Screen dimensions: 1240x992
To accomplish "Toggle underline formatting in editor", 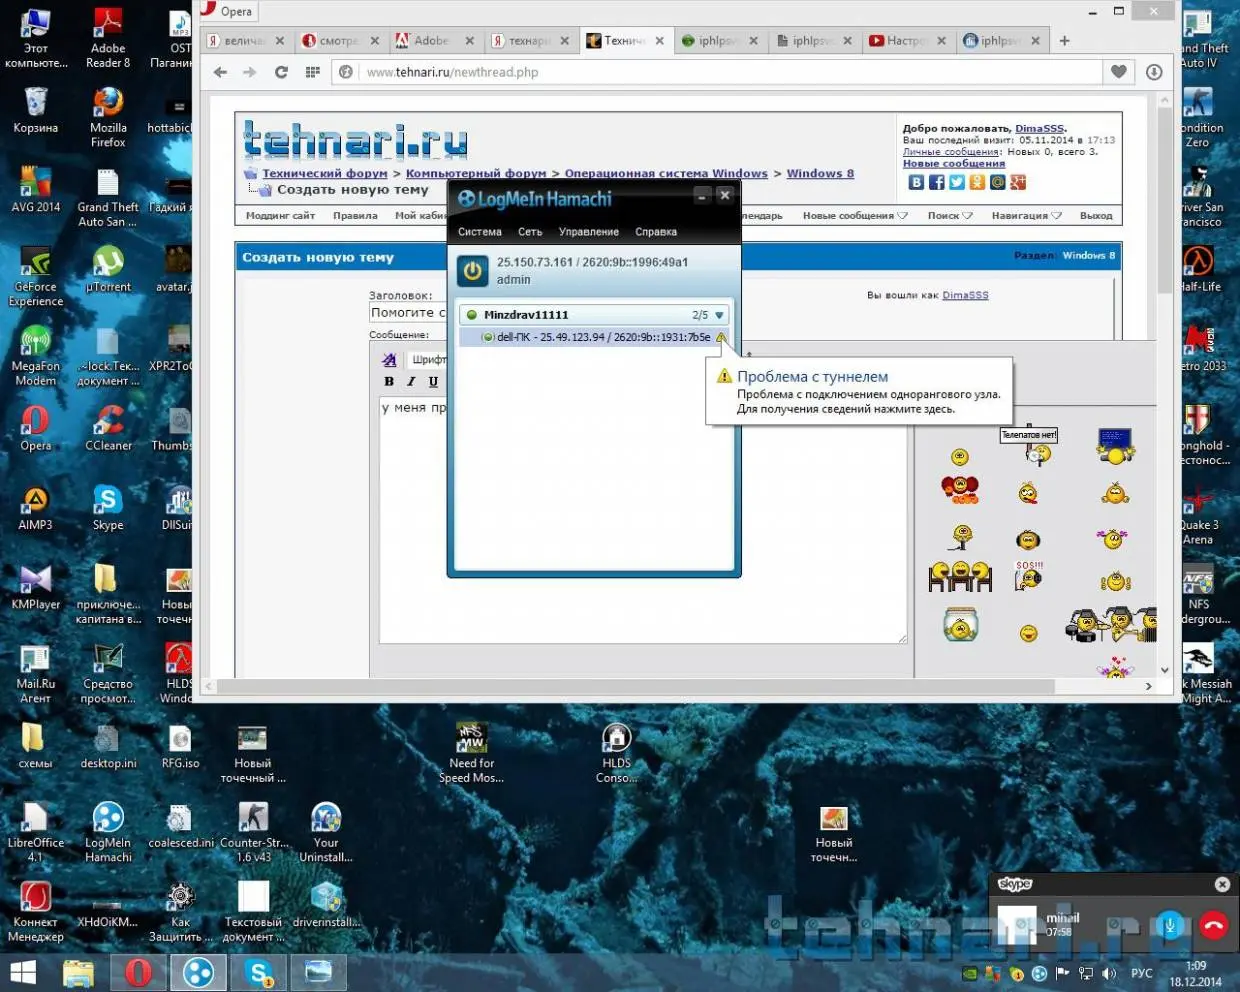I will click(433, 381).
